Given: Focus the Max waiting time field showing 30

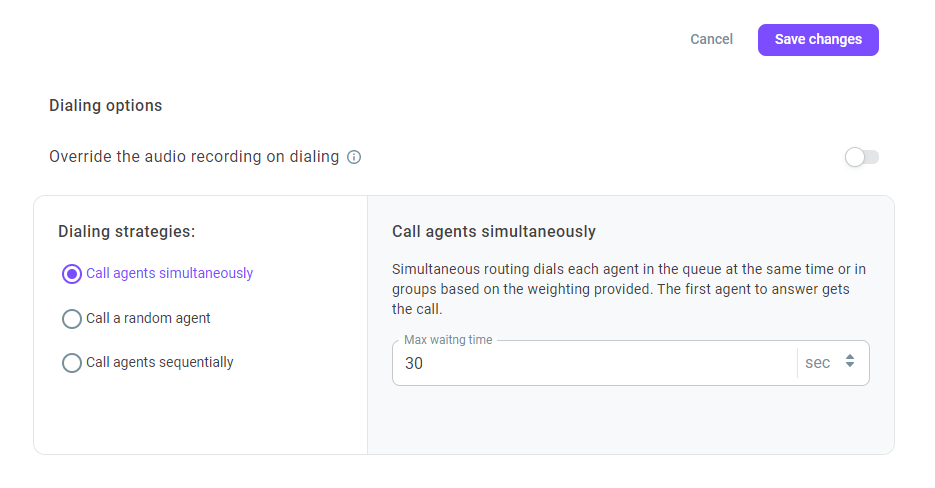Looking at the screenshot, I should point(594,363).
